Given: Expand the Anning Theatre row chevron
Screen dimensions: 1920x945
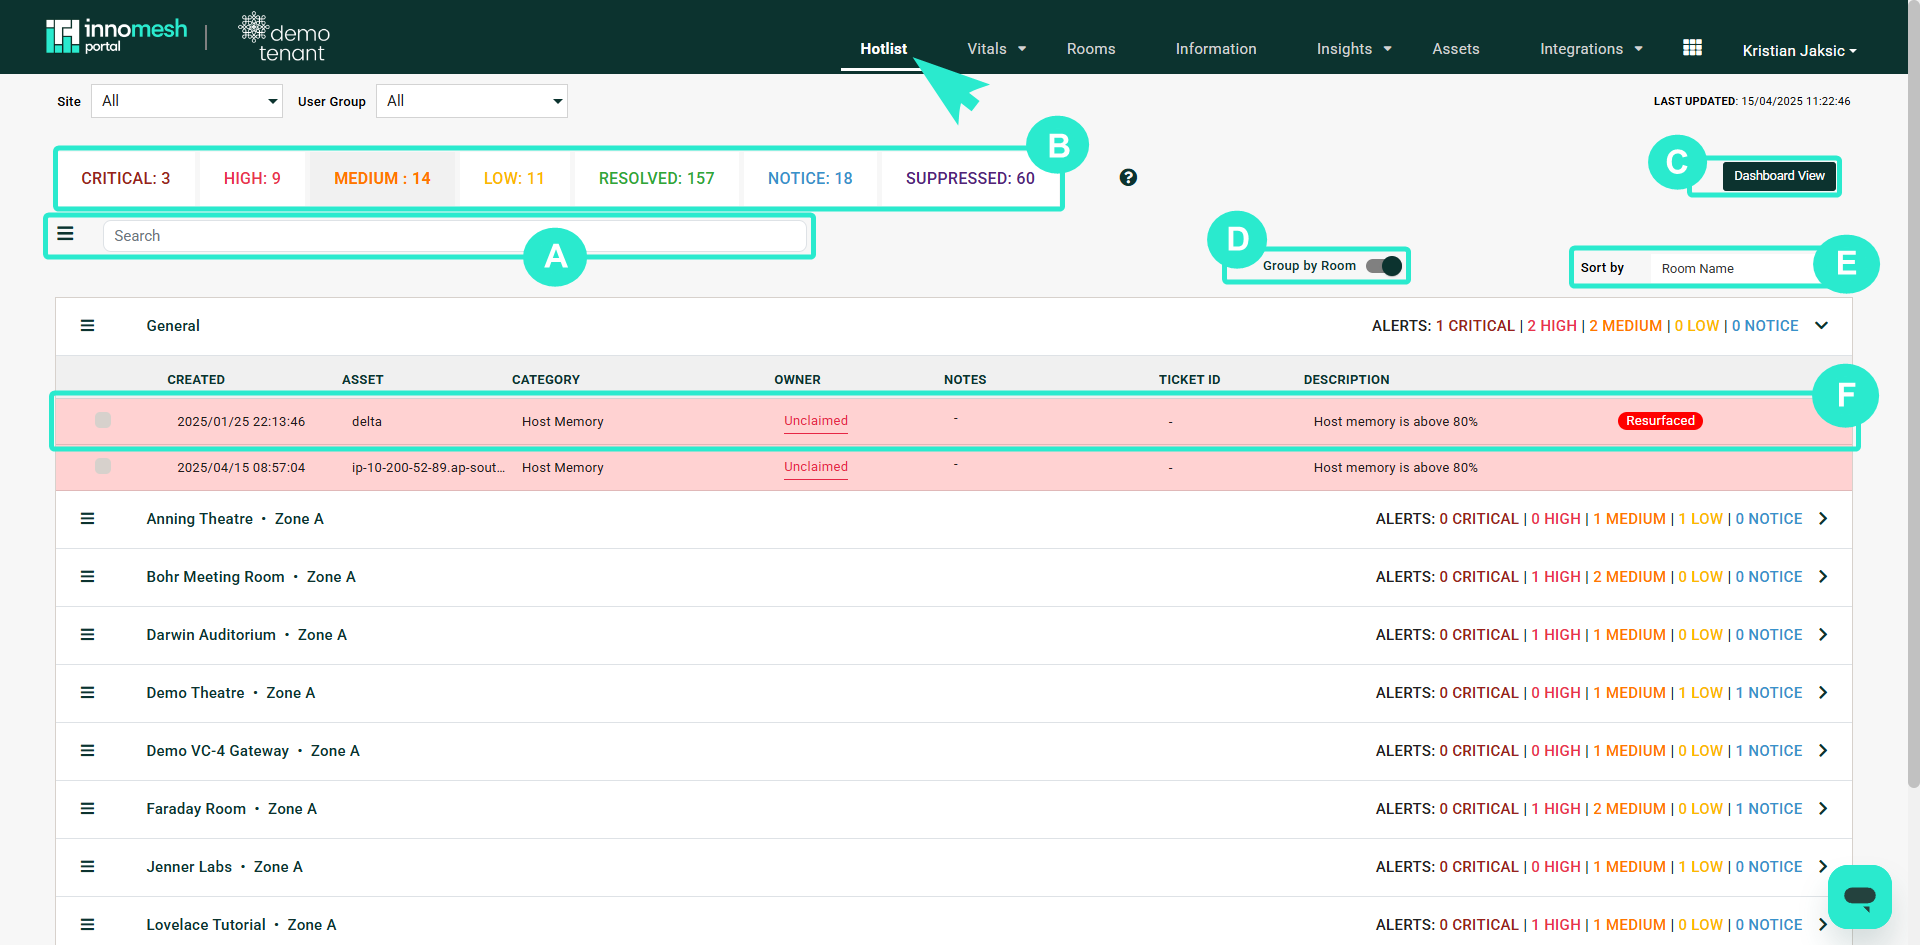Looking at the screenshot, I should (1823, 519).
